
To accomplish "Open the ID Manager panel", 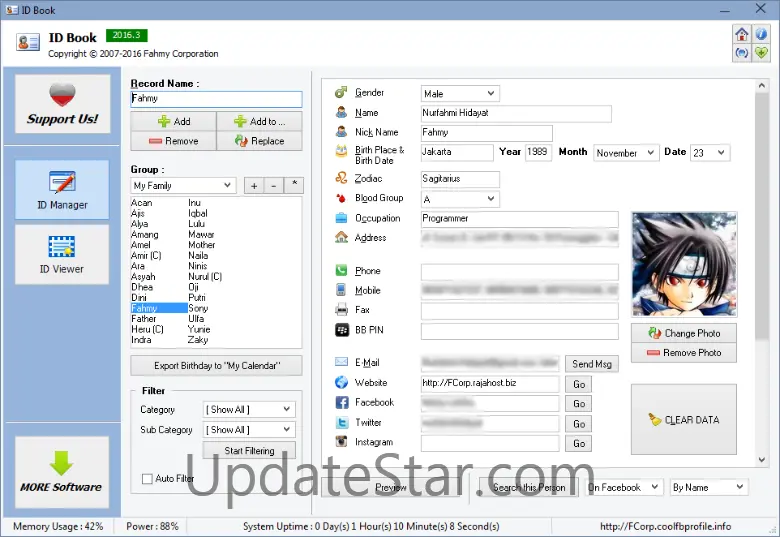I will 62,189.
